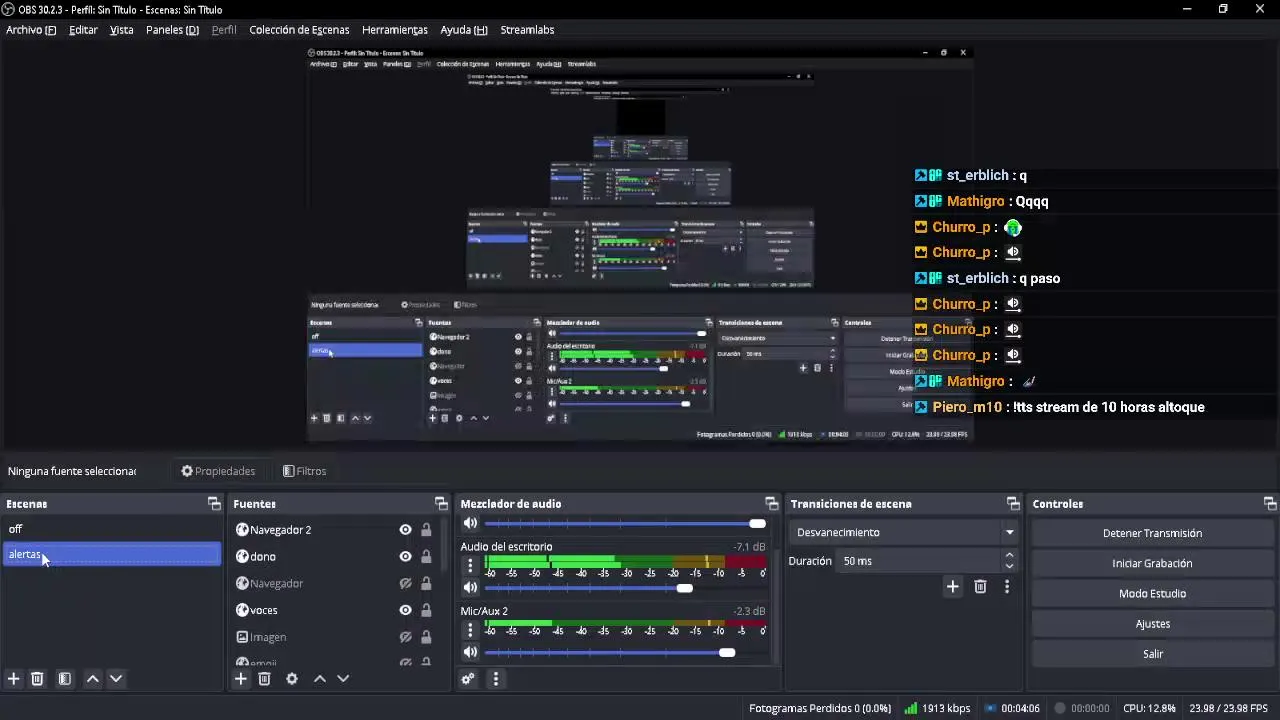Click Iniciar Grabación button
The width and height of the screenshot is (1280, 720).
point(1152,563)
